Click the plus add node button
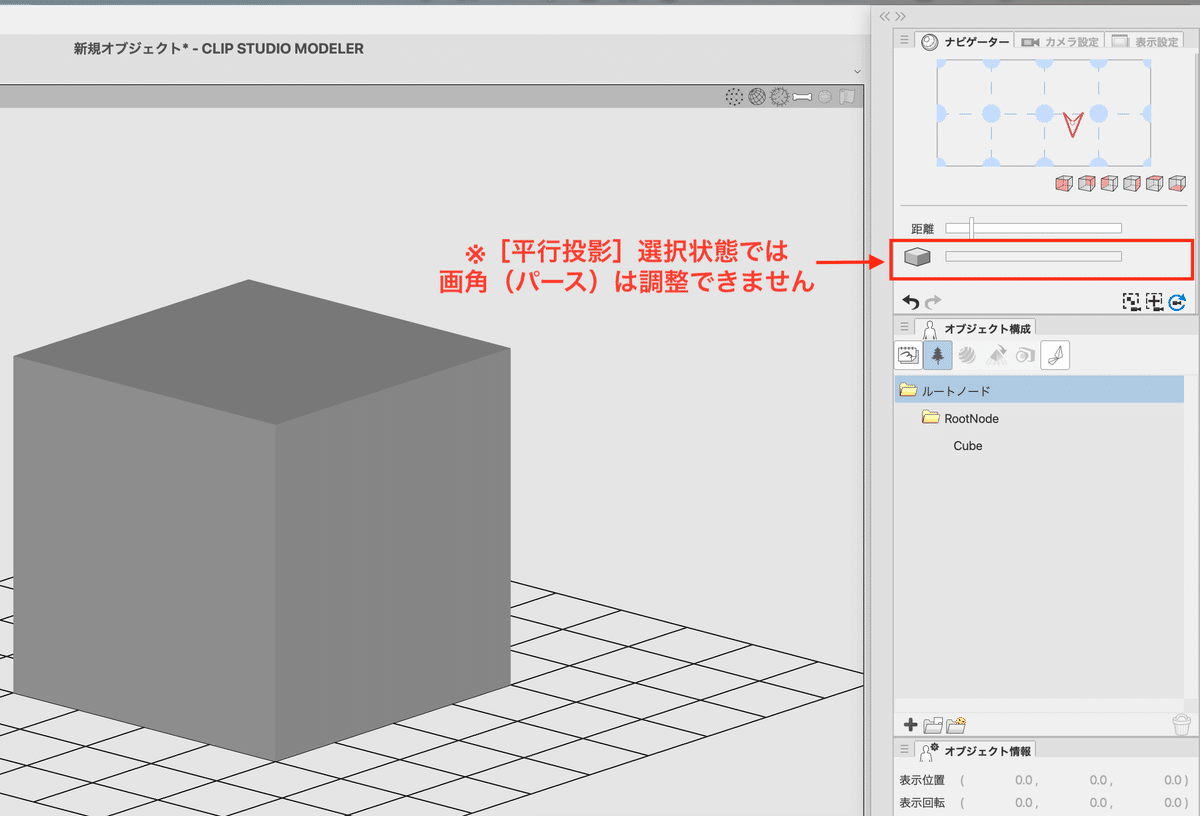The width and height of the screenshot is (1200, 816). point(910,725)
